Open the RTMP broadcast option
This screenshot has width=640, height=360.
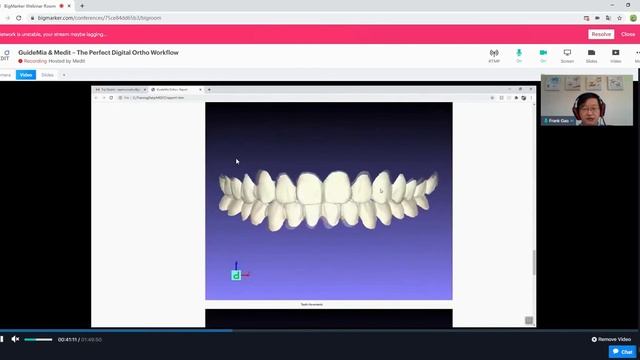(x=494, y=56)
